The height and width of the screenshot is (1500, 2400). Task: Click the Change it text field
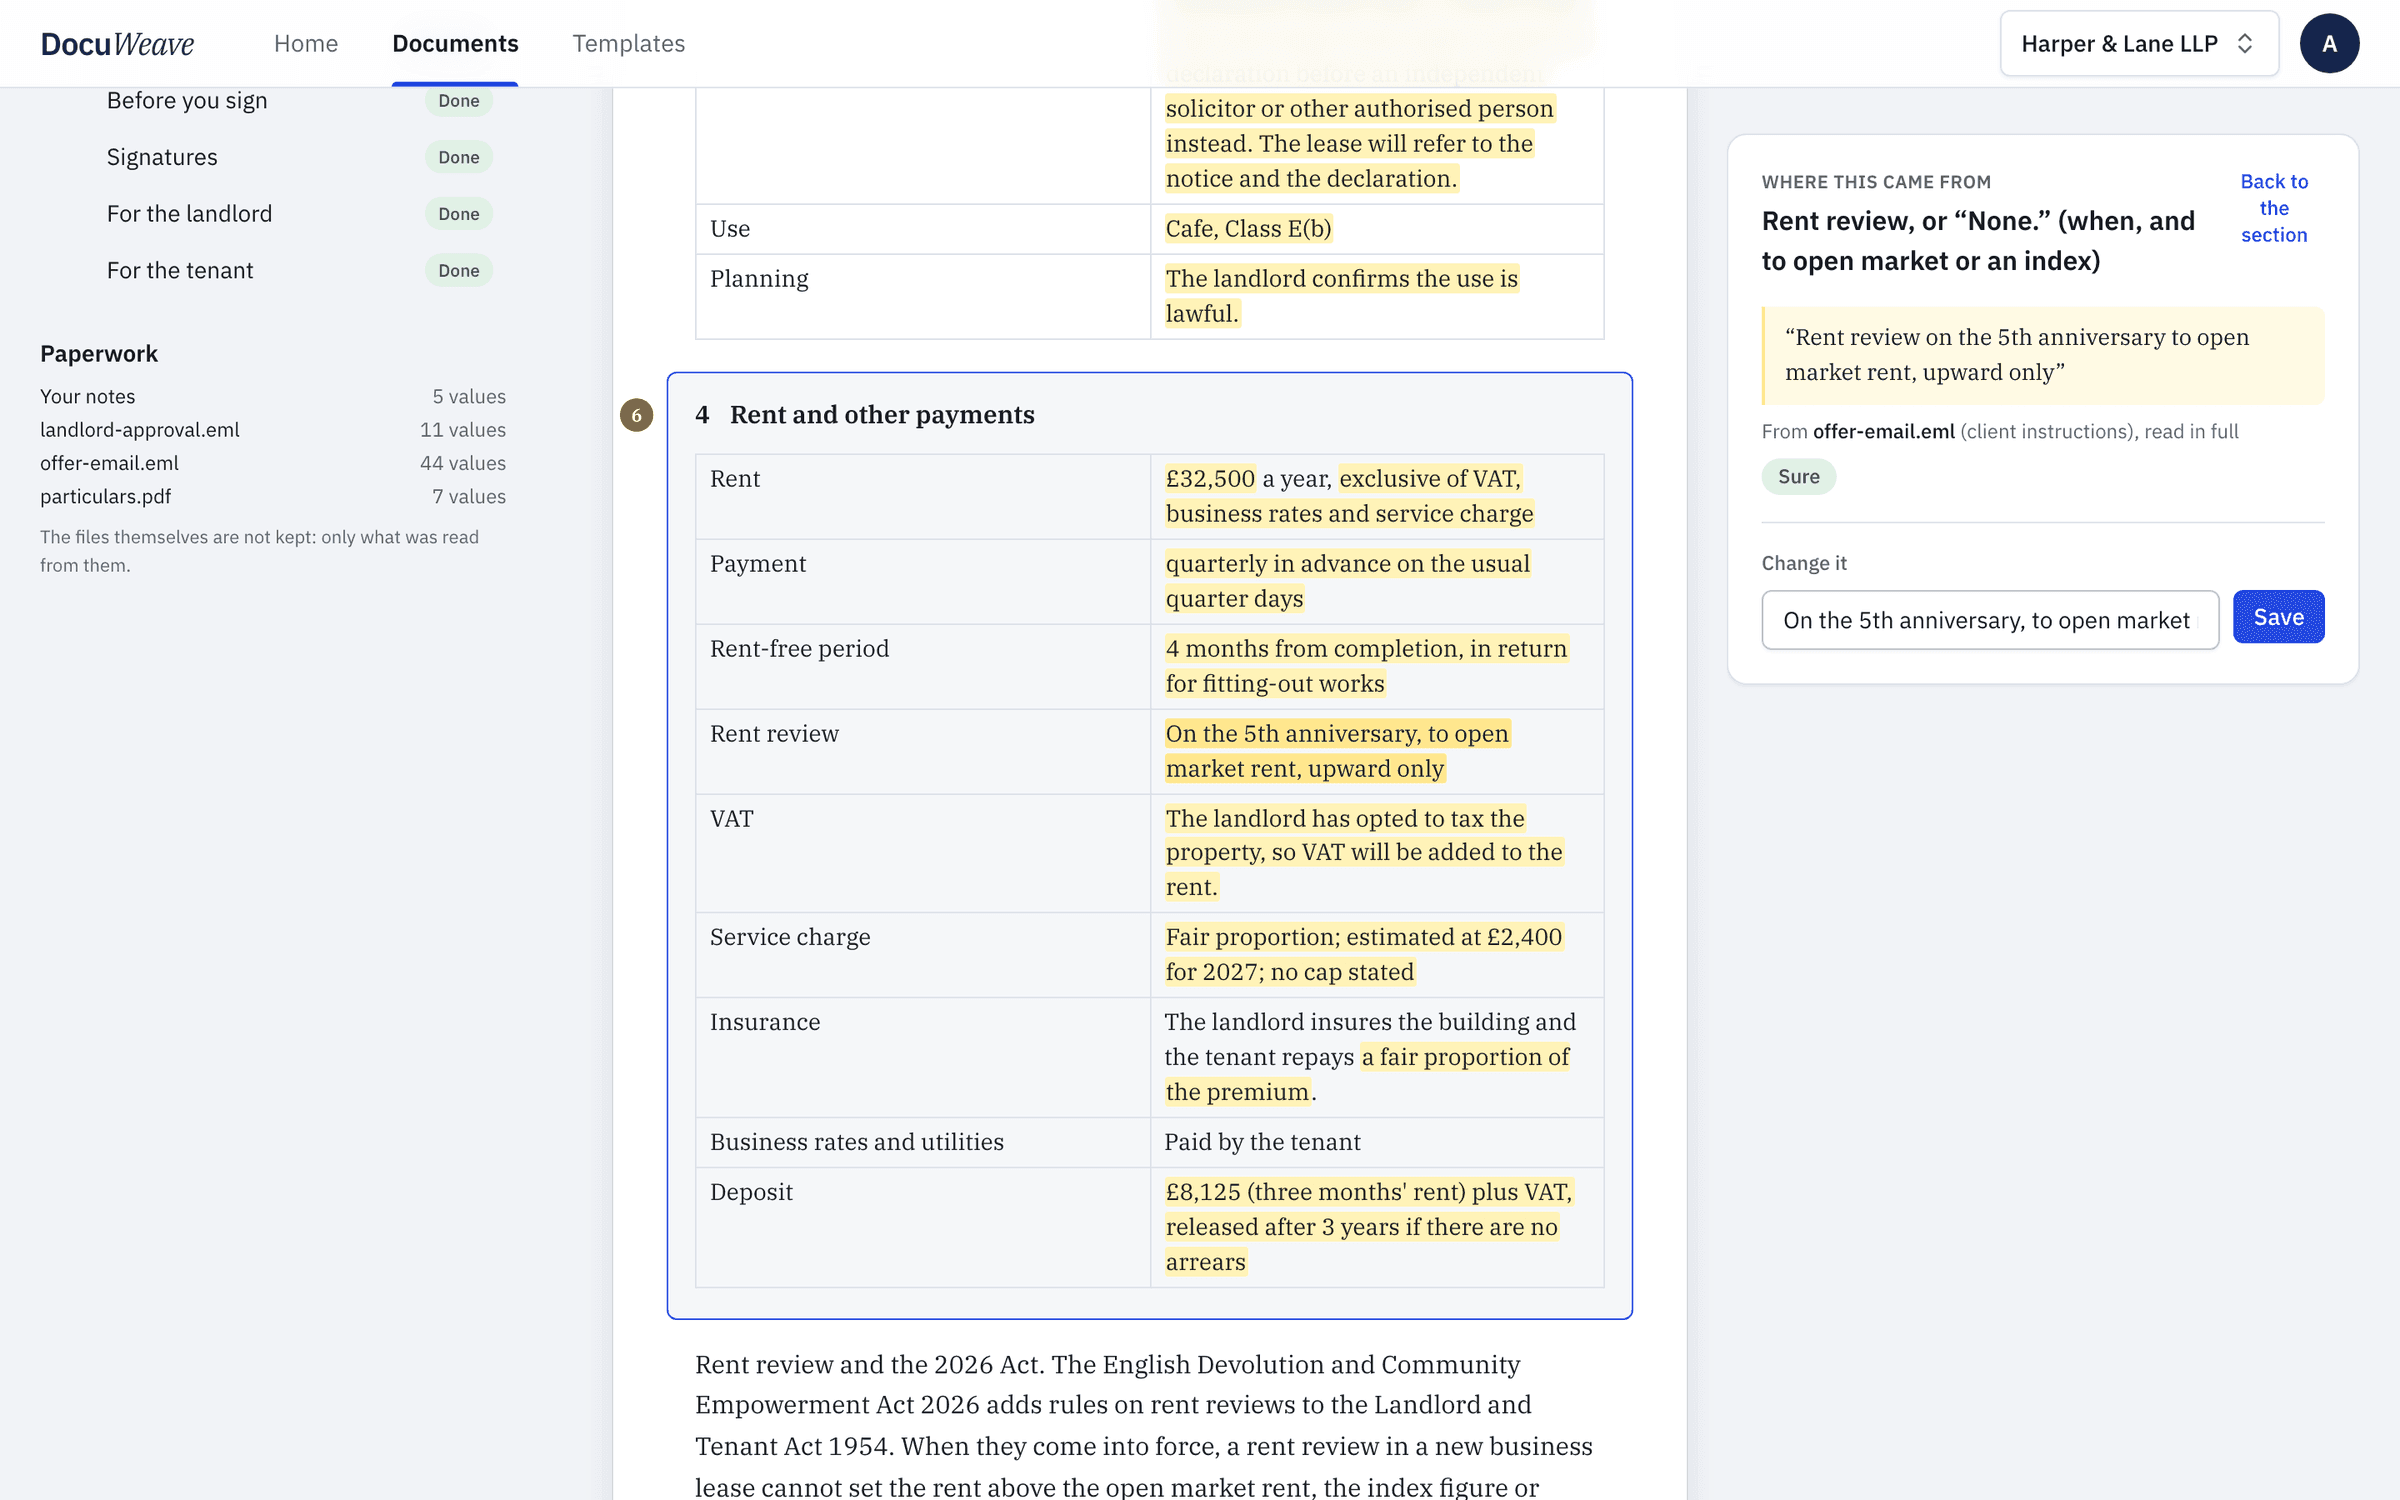tap(1990, 620)
